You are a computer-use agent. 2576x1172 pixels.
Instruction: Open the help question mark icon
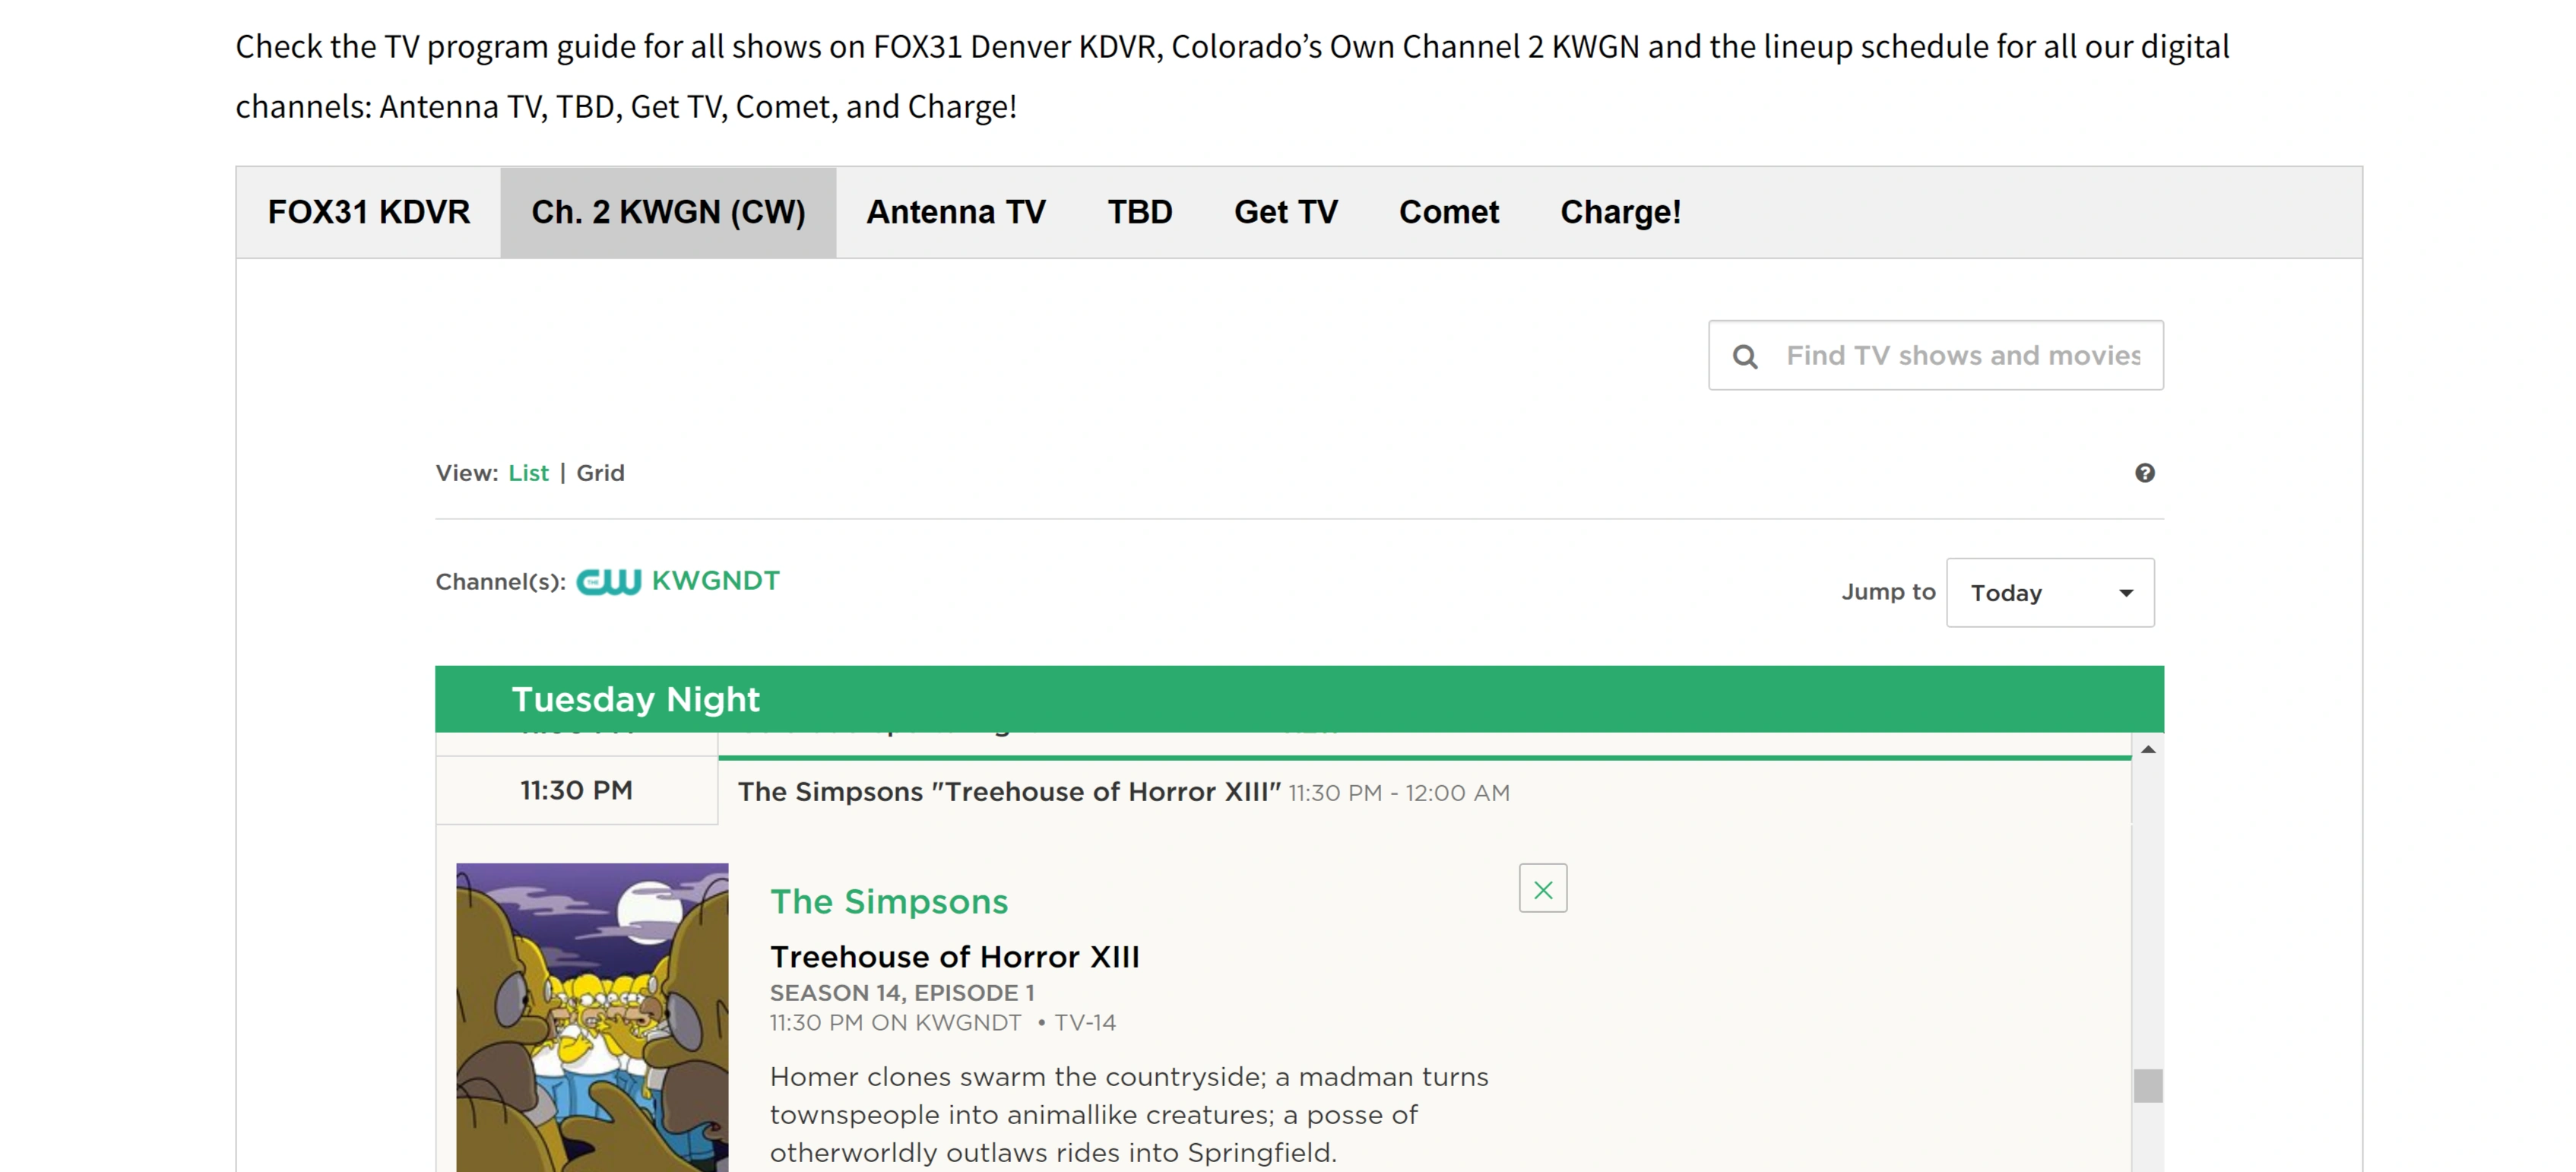pyautogui.click(x=2145, y=473)
